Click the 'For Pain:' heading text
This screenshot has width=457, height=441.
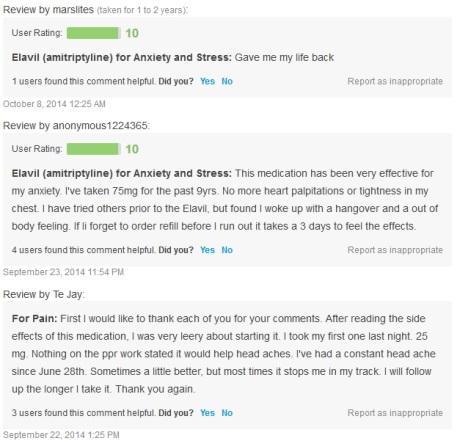coord(35,318)
